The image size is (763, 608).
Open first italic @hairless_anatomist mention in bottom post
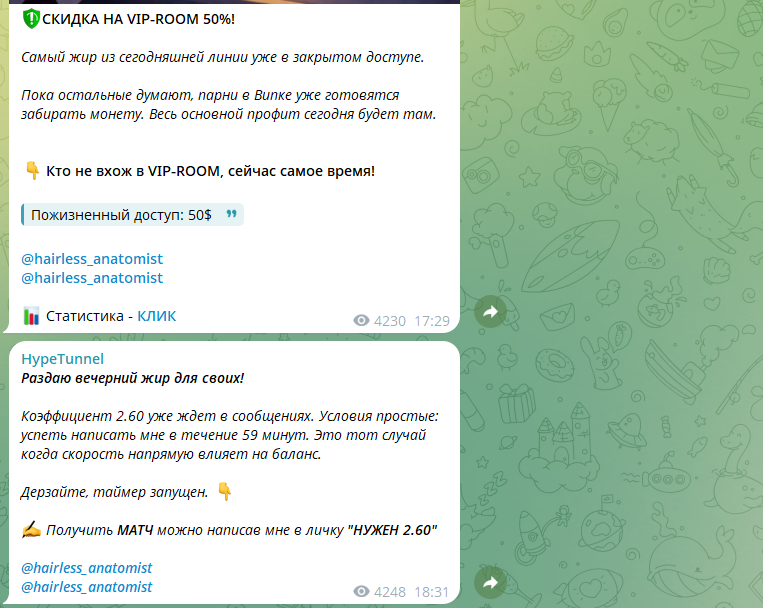coord(87,568)
